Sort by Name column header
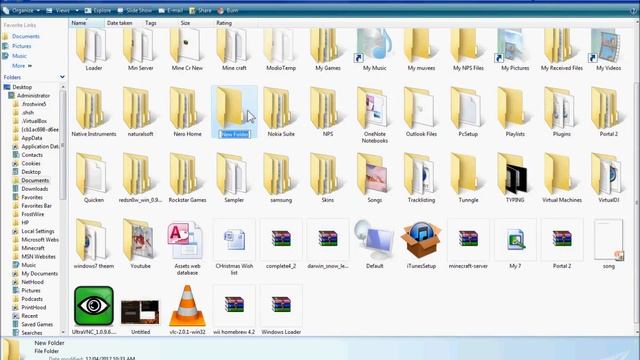 coord(87,23)
